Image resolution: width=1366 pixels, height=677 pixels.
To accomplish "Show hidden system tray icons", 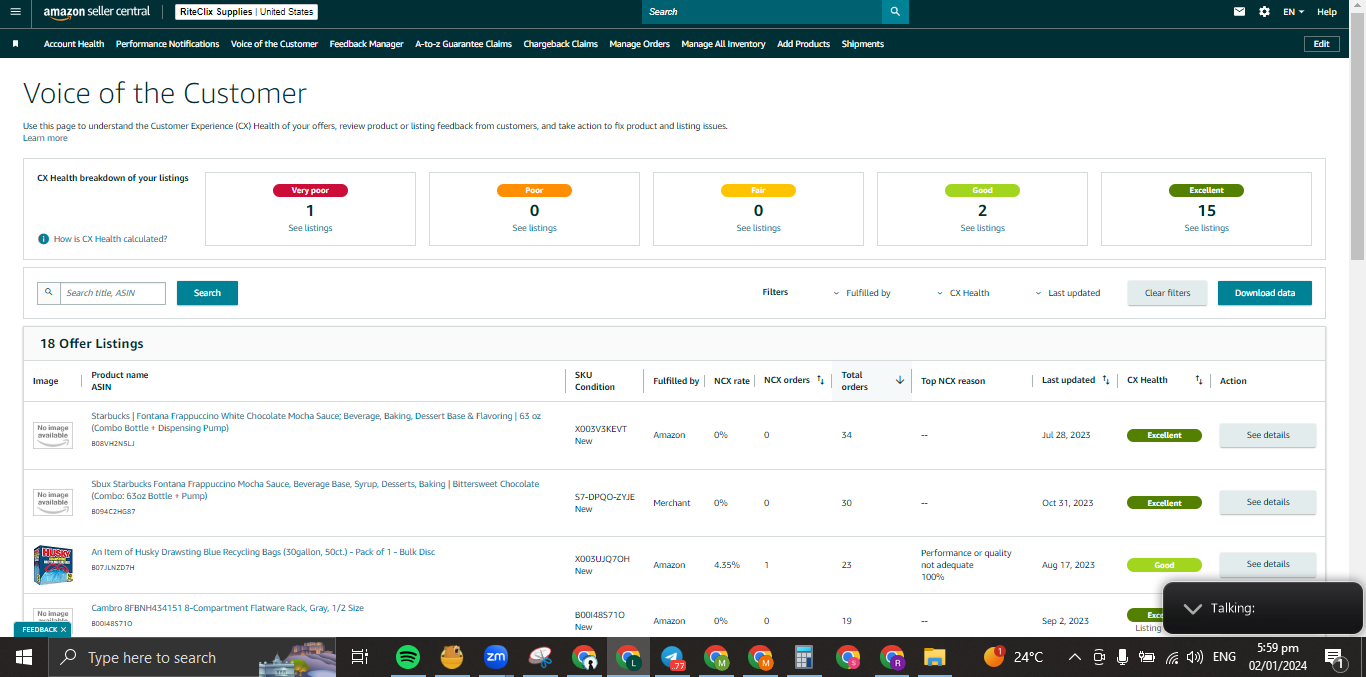I will point(1074,657).
